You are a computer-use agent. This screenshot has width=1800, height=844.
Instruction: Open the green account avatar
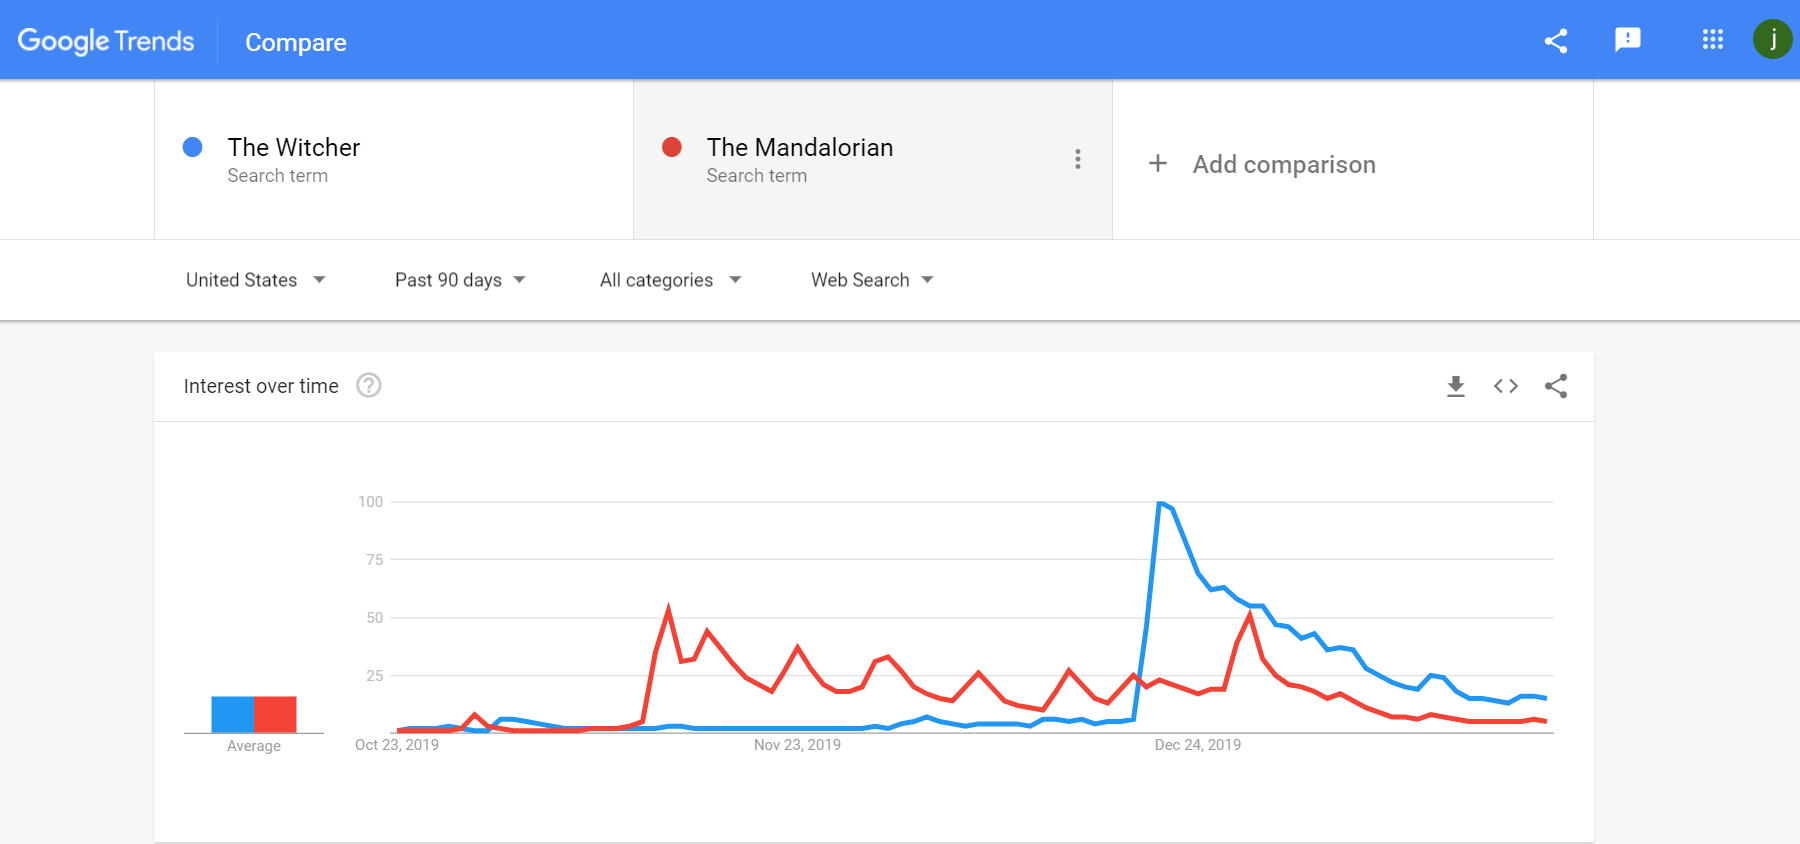click(x=1773, y=39)
